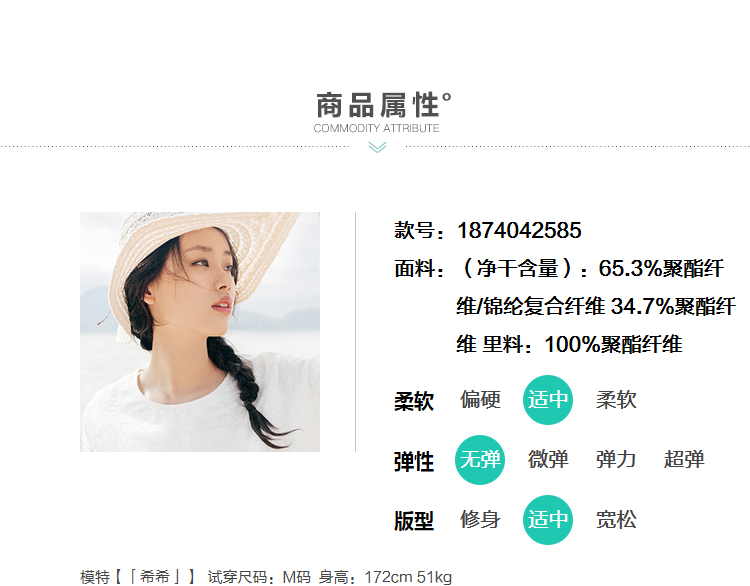Choose the 微弹 elasticity option
This screenshot has width=750, height=586.
point(548,459)
